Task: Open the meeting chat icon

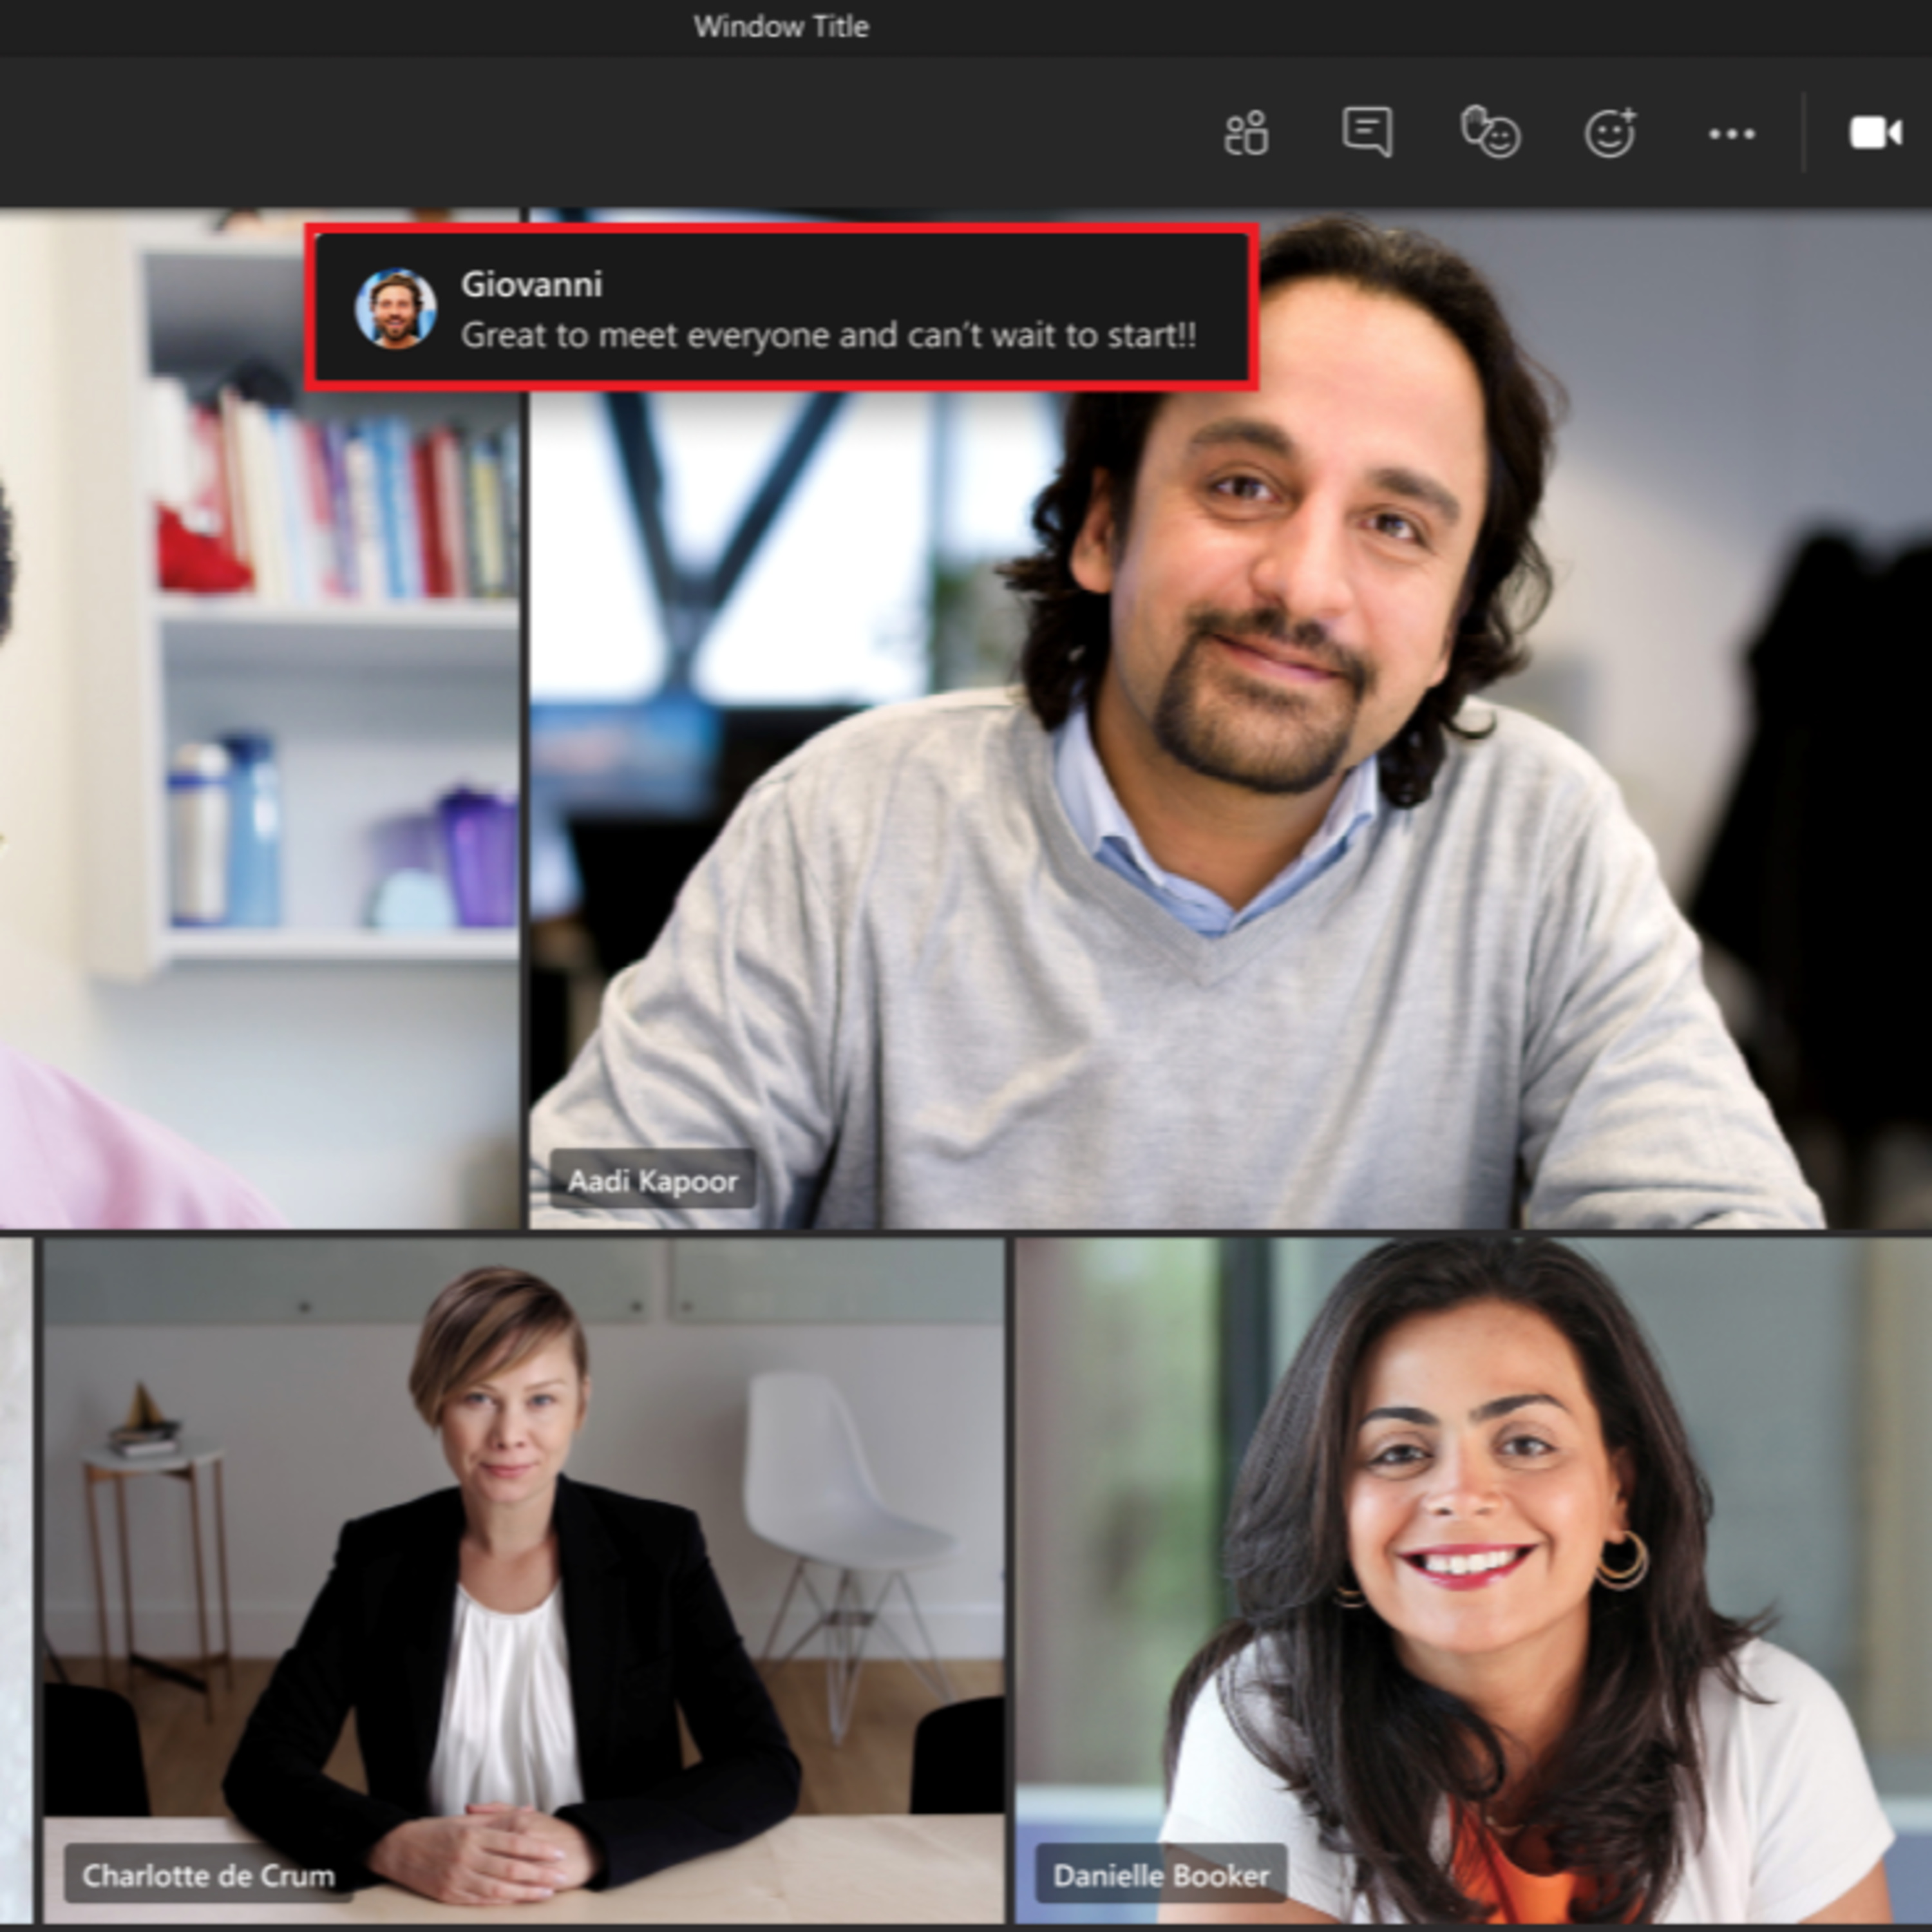Action: pyautogui.click(x=1367, y=132)
